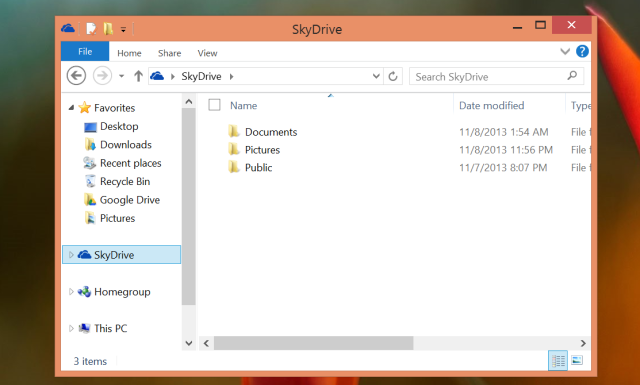Click the SkyDrive cloud icon in title bar
This screenshot has height=385, width=640.
(x=68, y=29)
